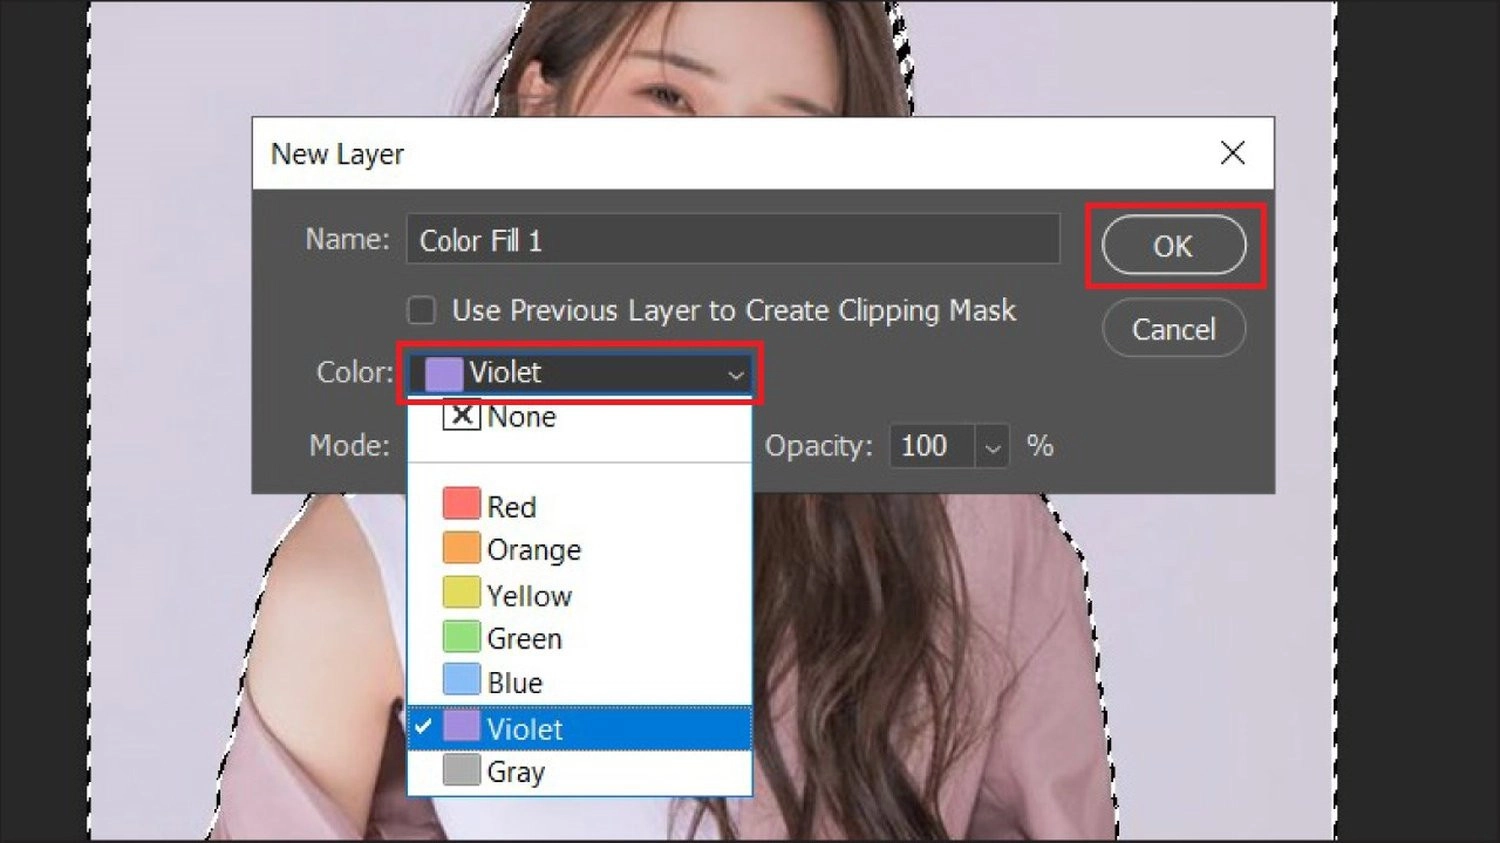Collapse the Color dropdown showing Violet
This screenshot has height=843, width=1500.
click(x=580, y=373)
